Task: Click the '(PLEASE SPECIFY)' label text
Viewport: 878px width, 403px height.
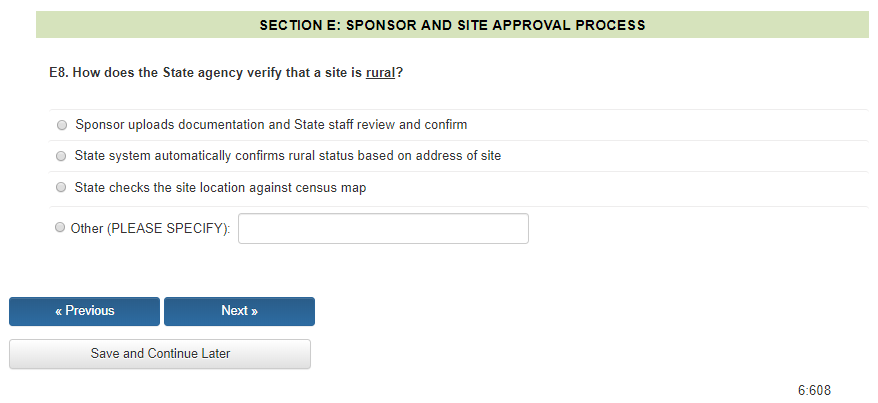Action: point(168,228)
